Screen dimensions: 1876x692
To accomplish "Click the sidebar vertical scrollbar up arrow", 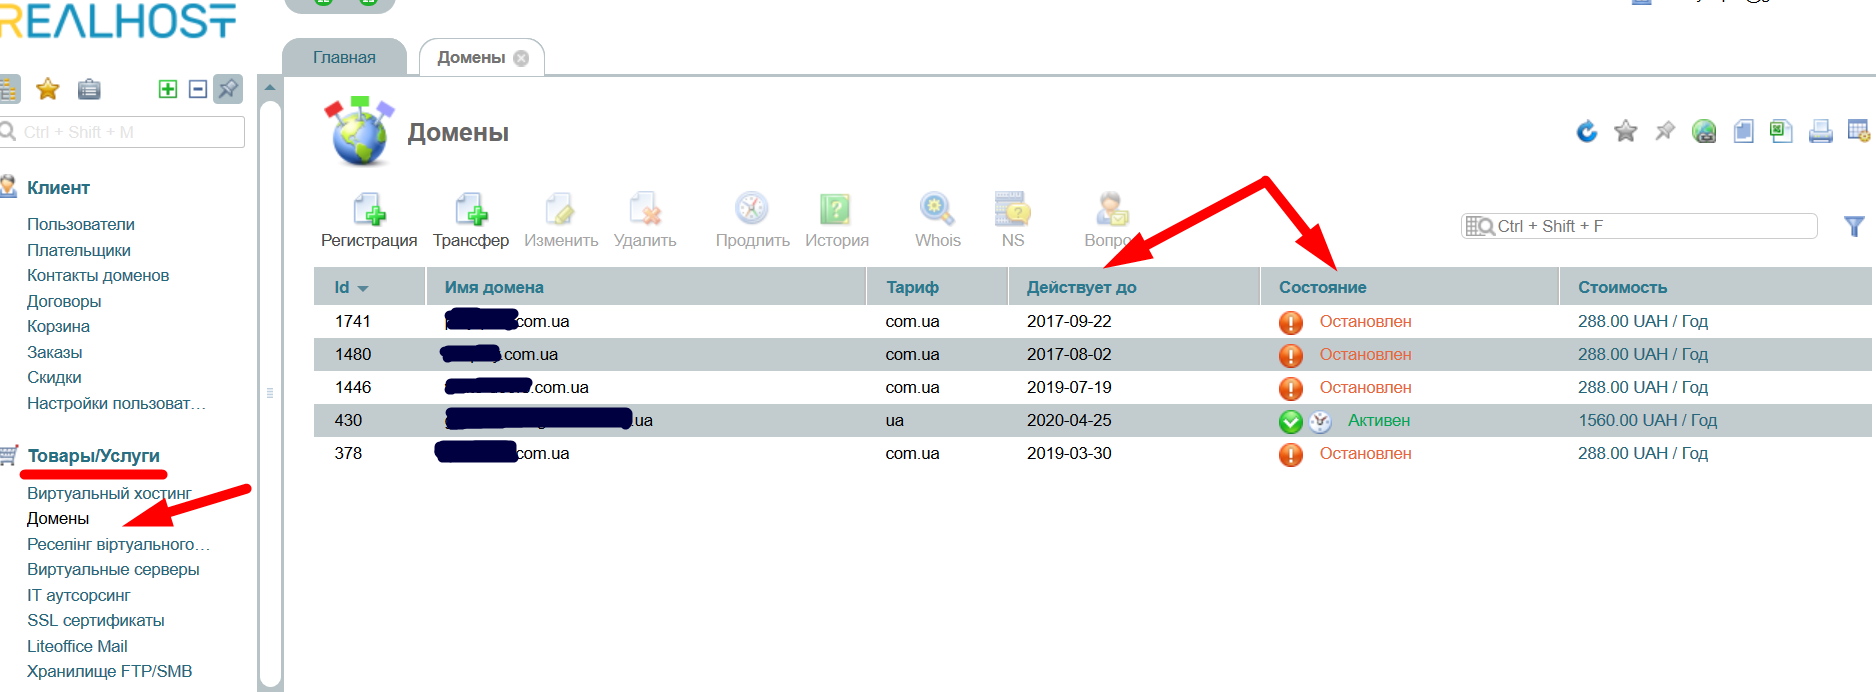I will [x=270, y=88].
